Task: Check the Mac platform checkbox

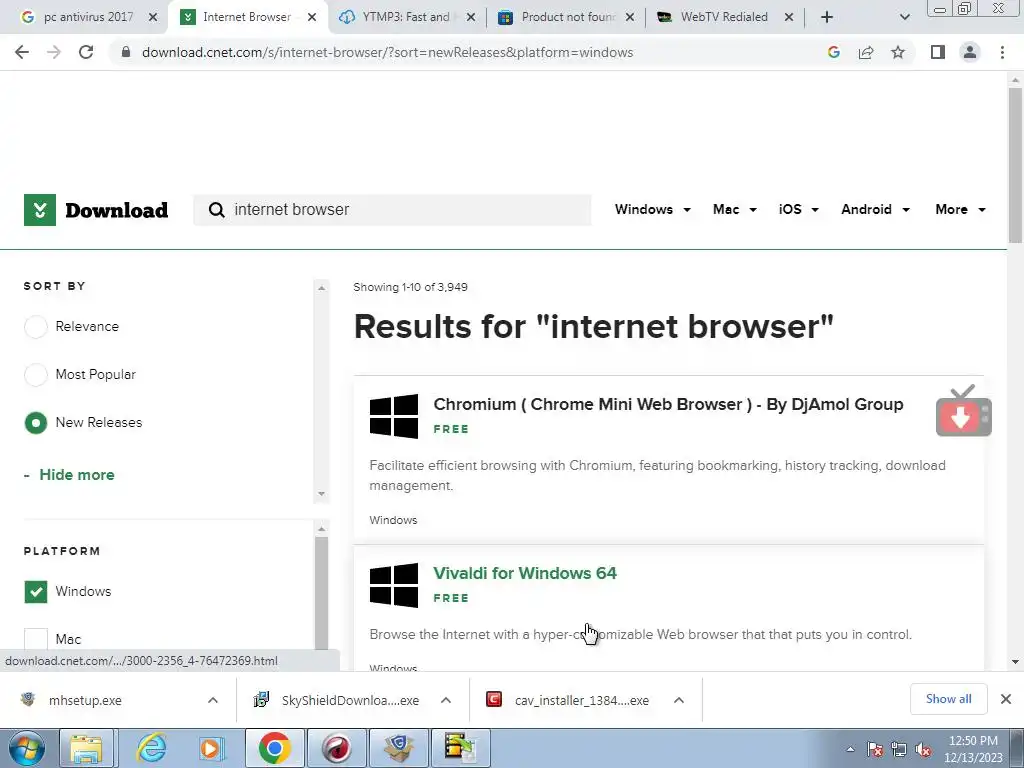Action: (x=36, y=639)
